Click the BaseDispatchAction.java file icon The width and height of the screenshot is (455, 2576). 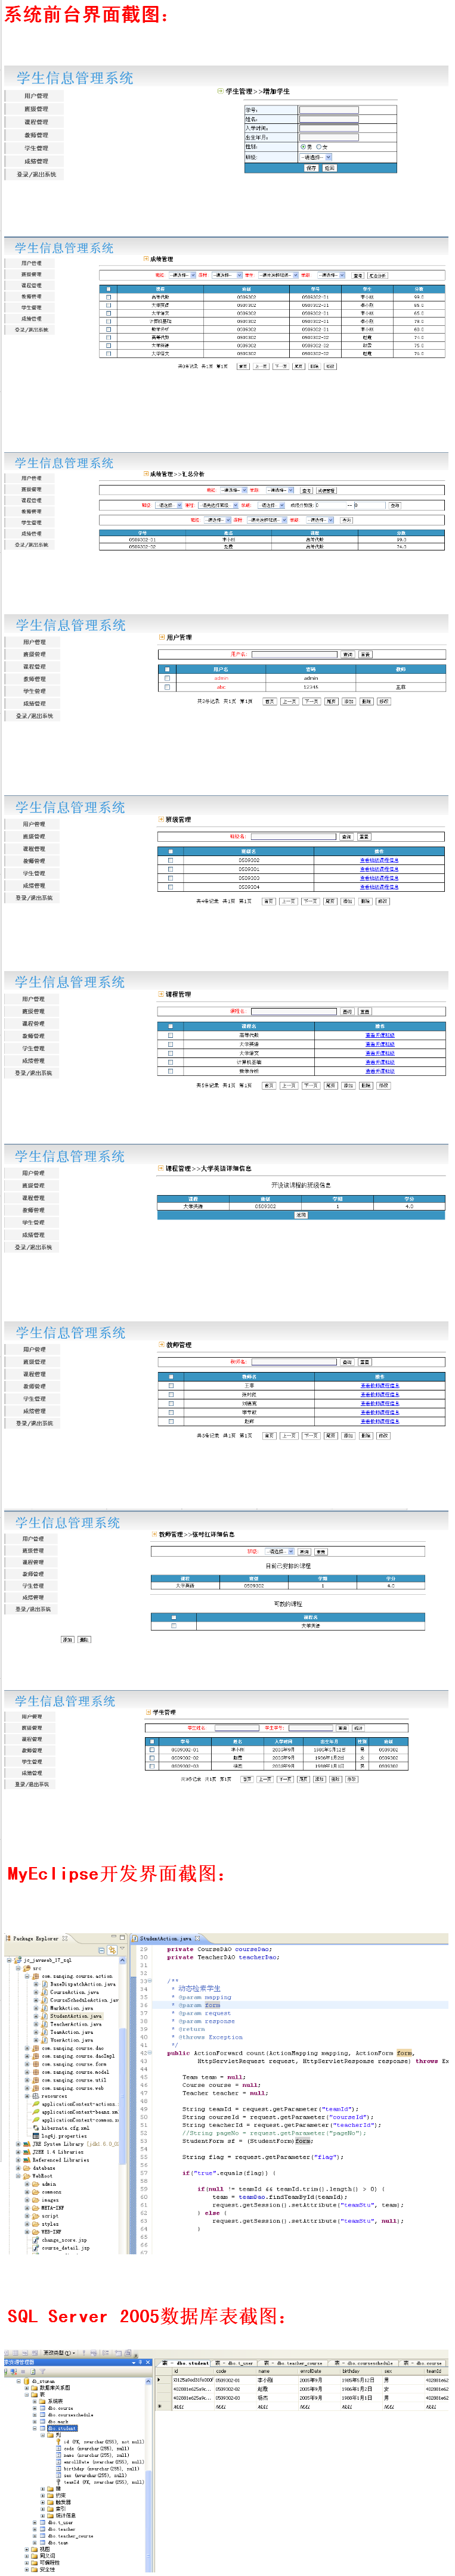coord(45,1985)
